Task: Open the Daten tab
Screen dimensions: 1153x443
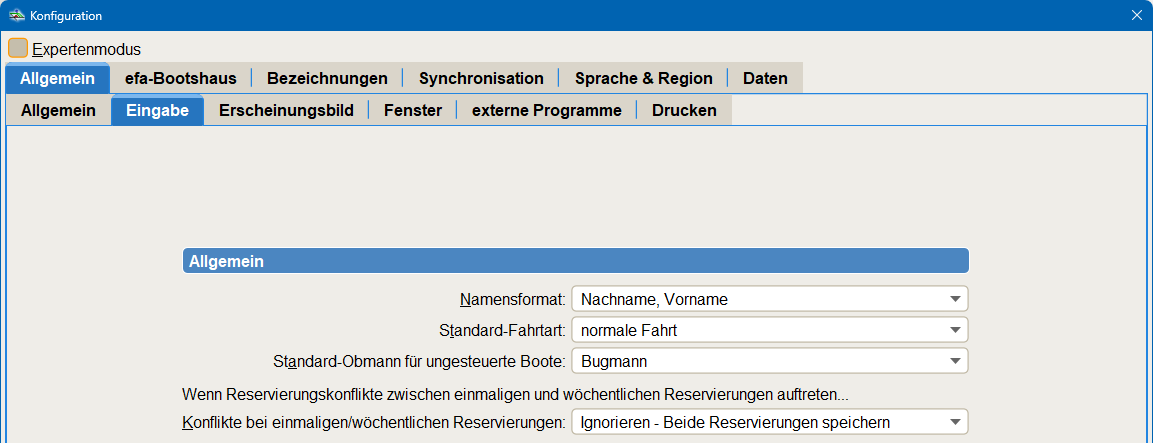Action: 765,78
